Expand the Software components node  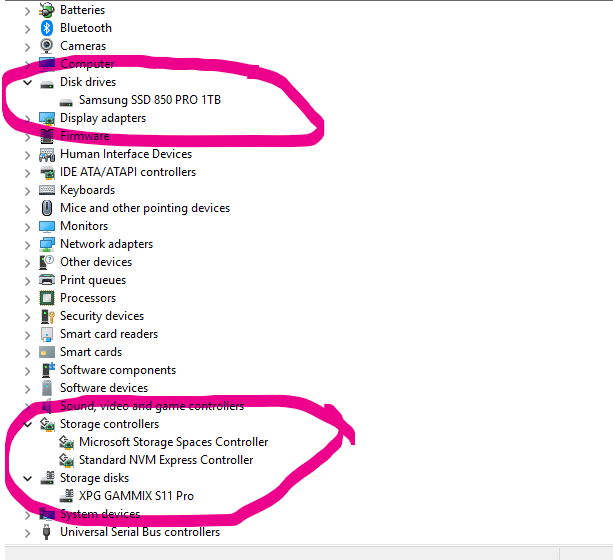[27, 371]
